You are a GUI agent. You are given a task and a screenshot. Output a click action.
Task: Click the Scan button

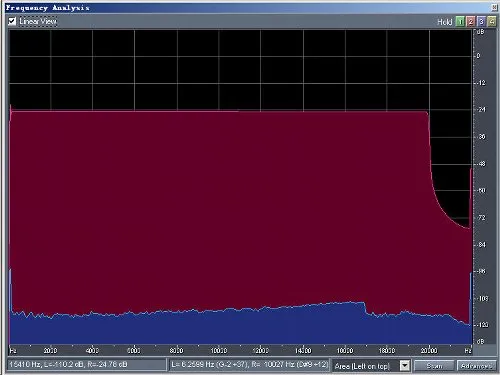(434, 366)
